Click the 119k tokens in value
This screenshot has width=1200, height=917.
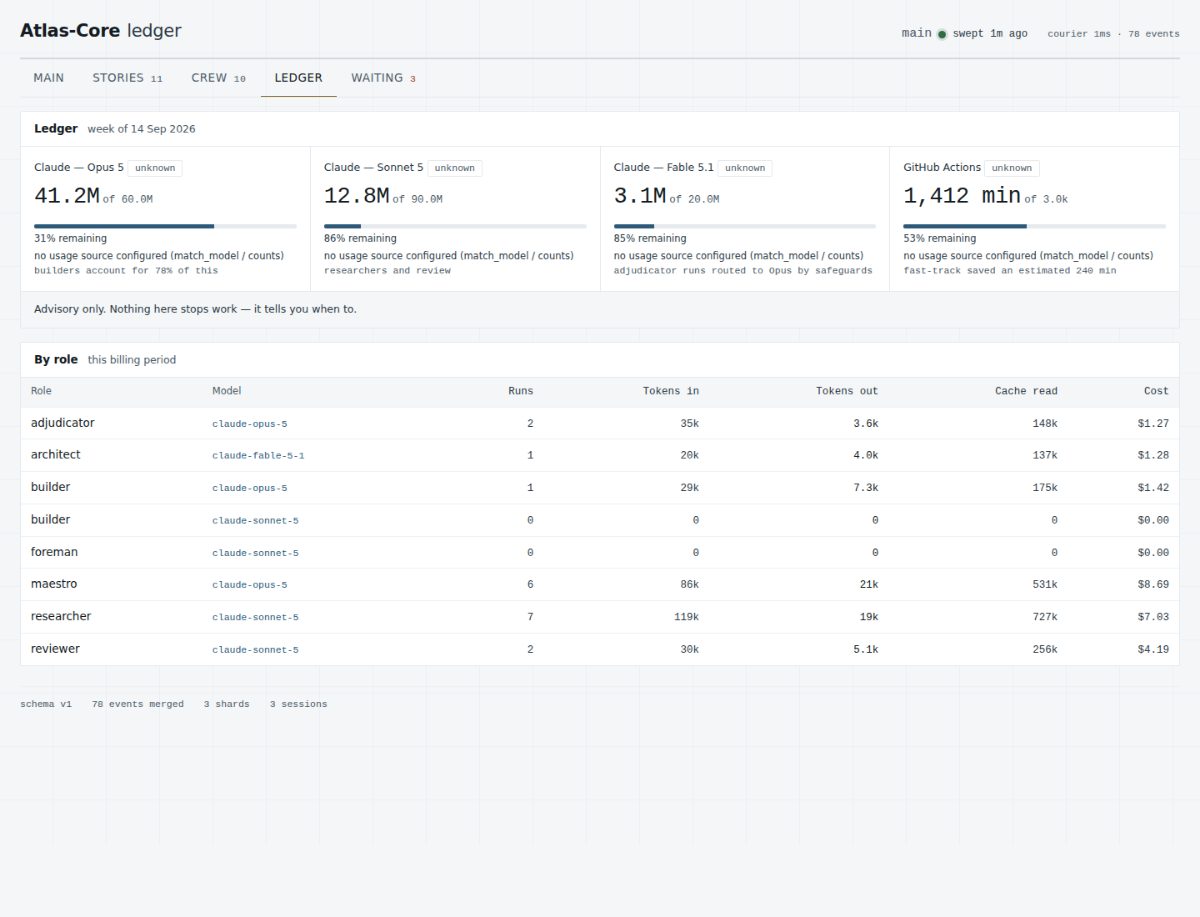[686, 617]
